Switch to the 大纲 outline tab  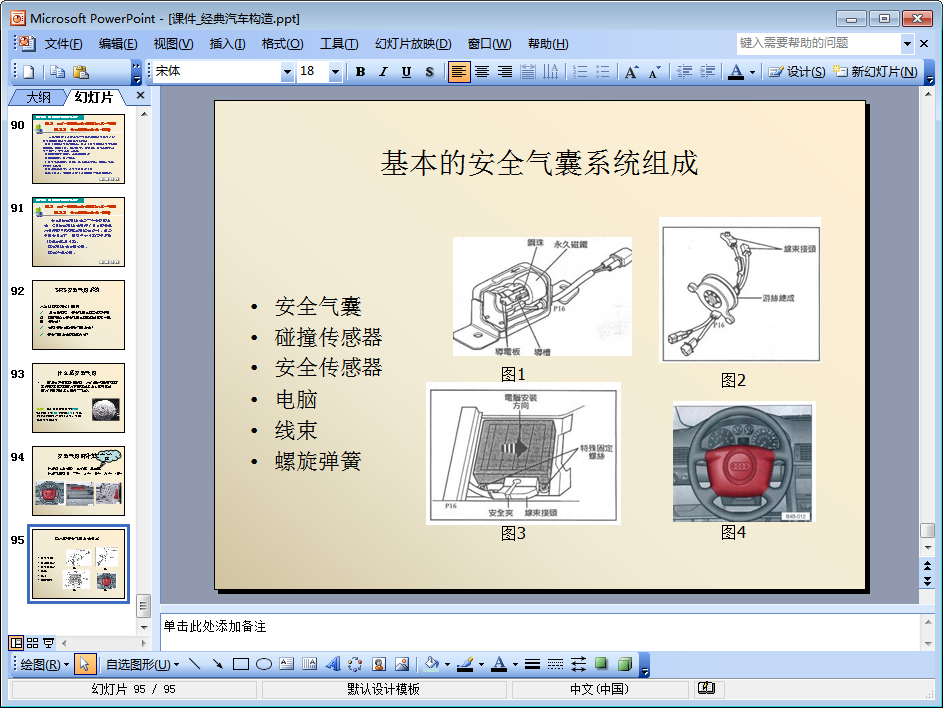[x=38, y=97]
